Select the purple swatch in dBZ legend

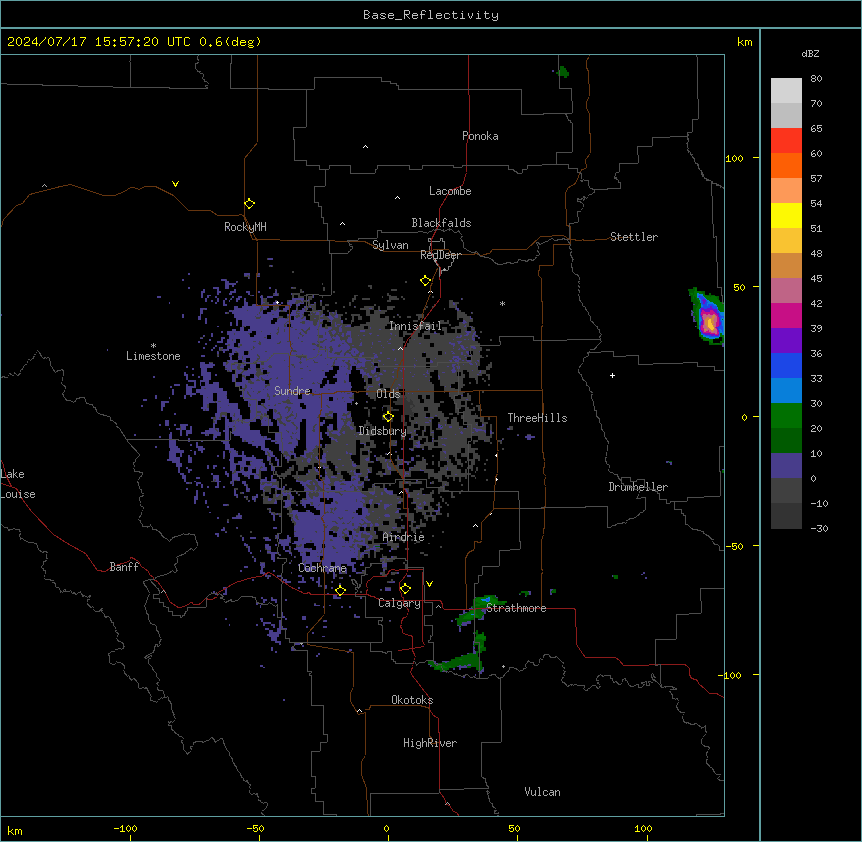pos(786,340)
